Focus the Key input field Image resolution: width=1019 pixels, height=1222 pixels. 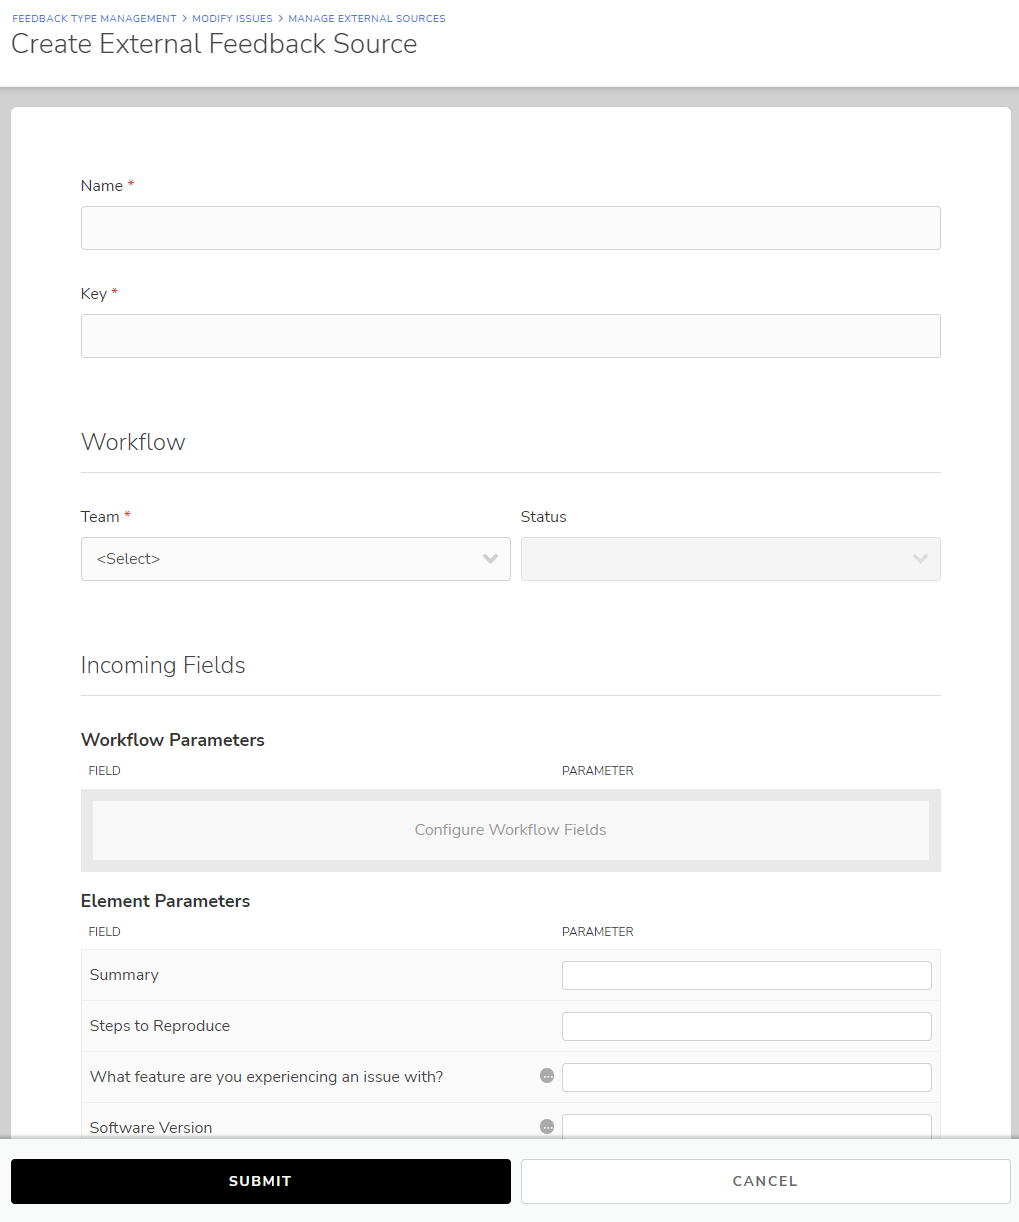coord(510,336)
